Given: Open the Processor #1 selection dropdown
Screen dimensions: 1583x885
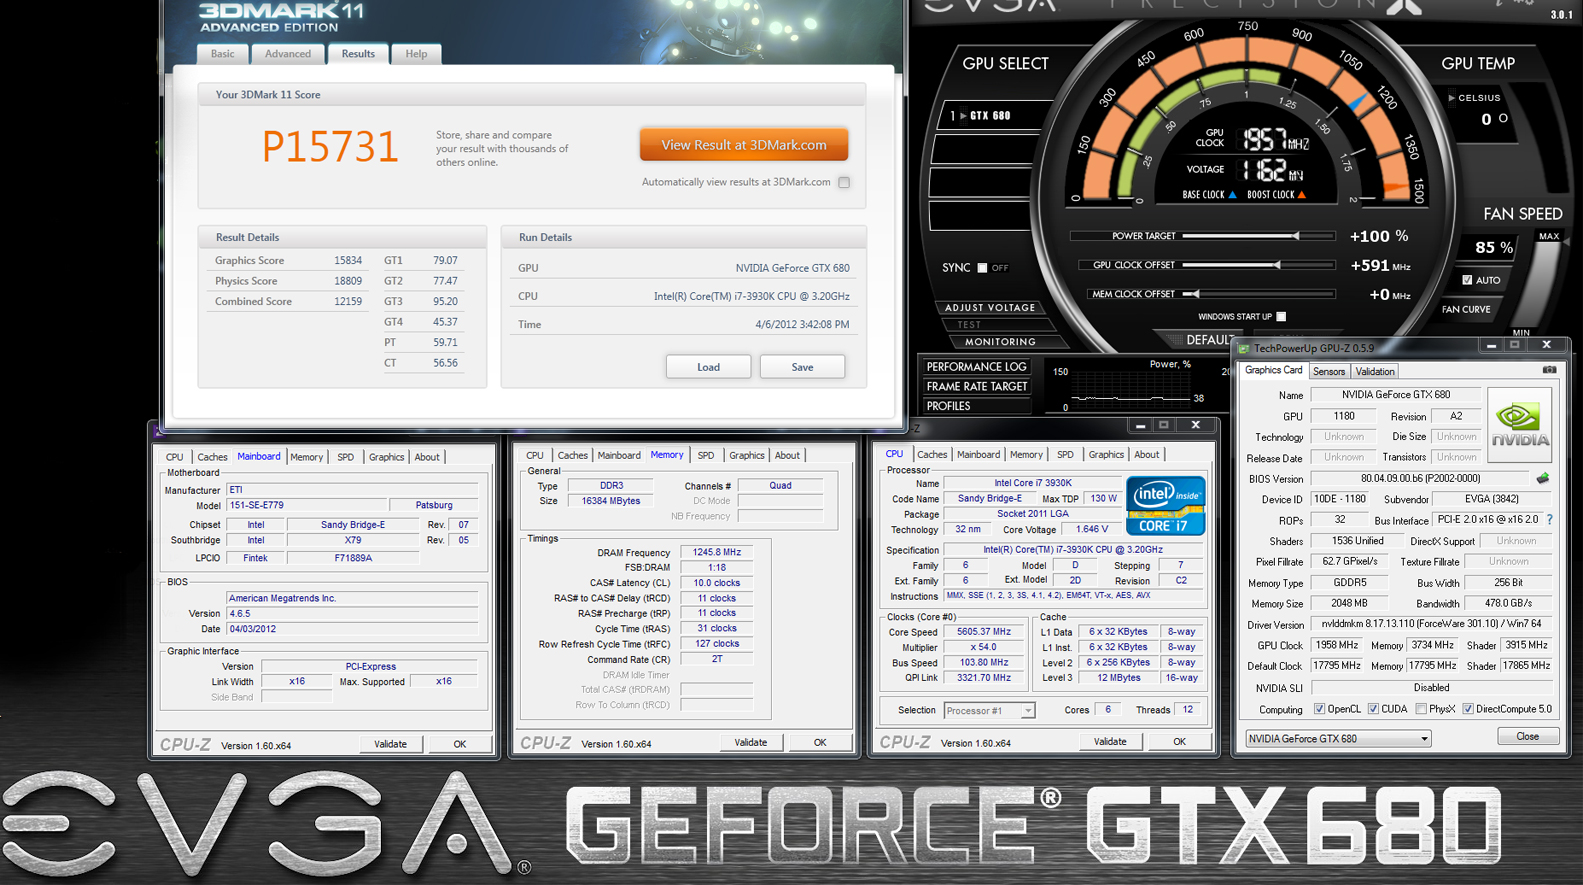Looking at the screenshot, I should click(x=989, y=711).
